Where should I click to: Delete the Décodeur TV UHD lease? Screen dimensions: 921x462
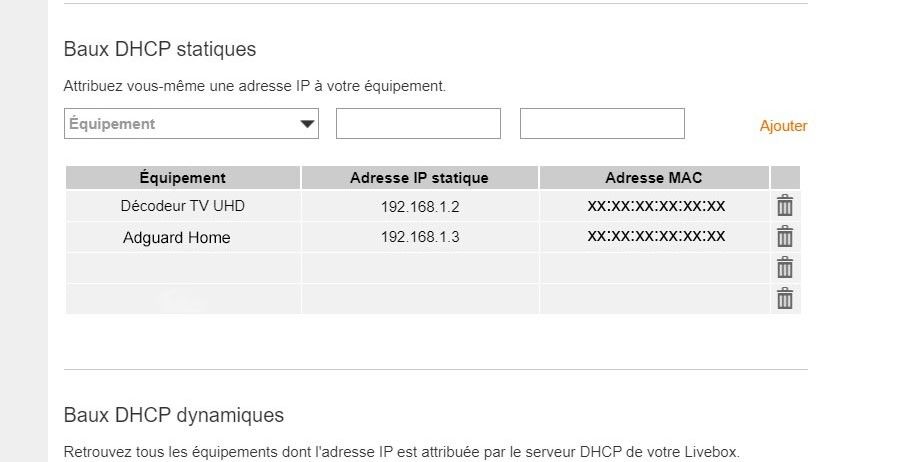[785, 206]
